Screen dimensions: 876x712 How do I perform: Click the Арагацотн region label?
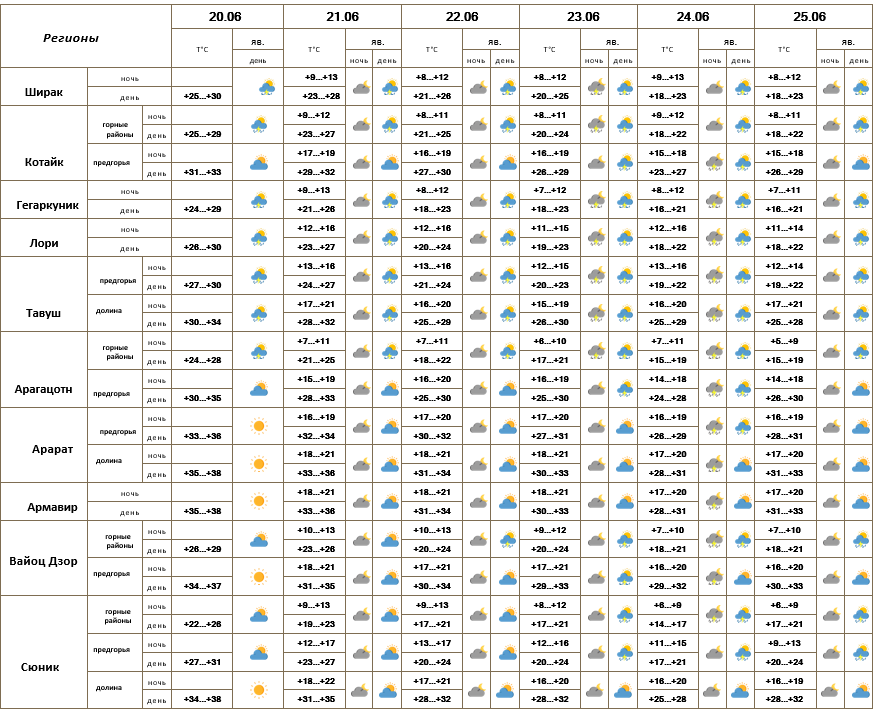tap(44, 389)
